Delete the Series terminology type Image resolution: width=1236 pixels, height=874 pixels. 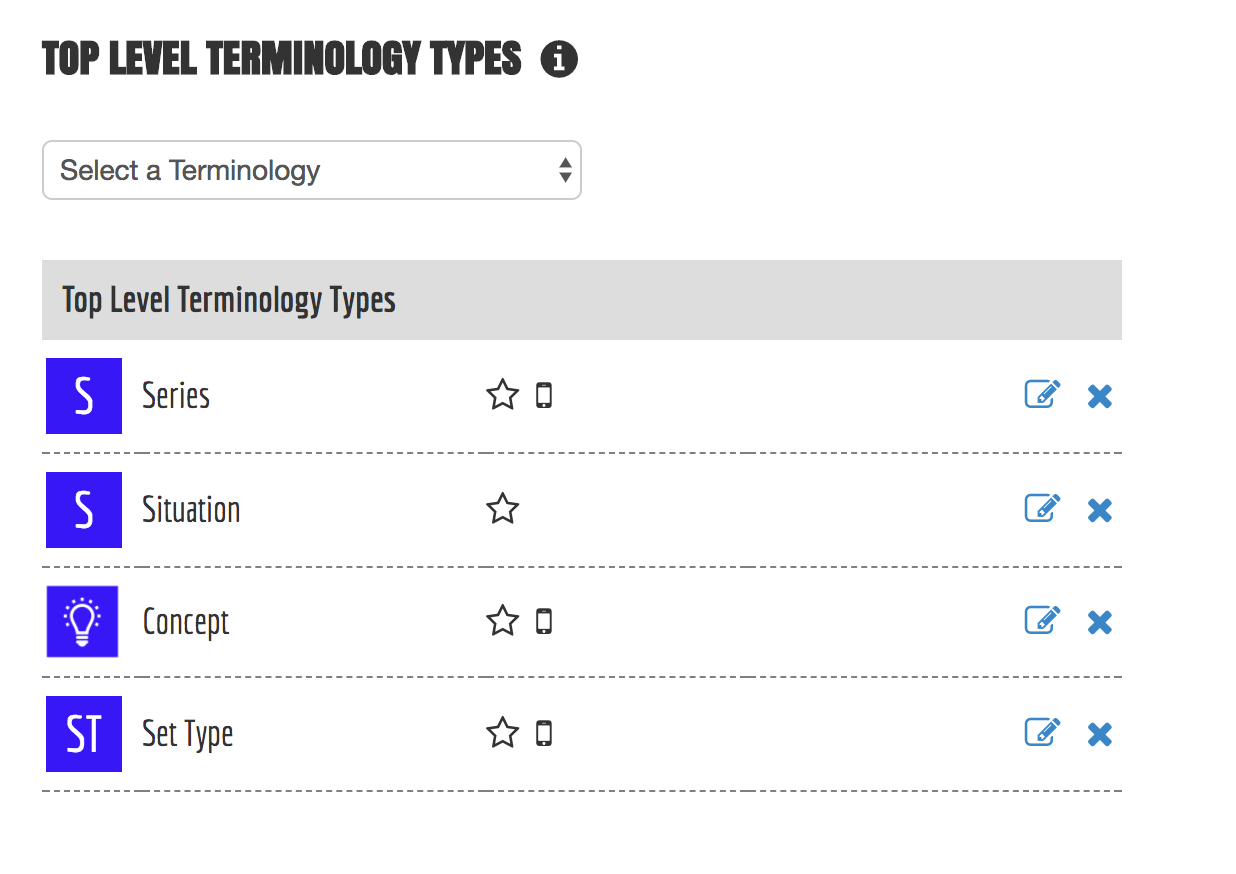pyautogui.click(x=1100, y=397)
